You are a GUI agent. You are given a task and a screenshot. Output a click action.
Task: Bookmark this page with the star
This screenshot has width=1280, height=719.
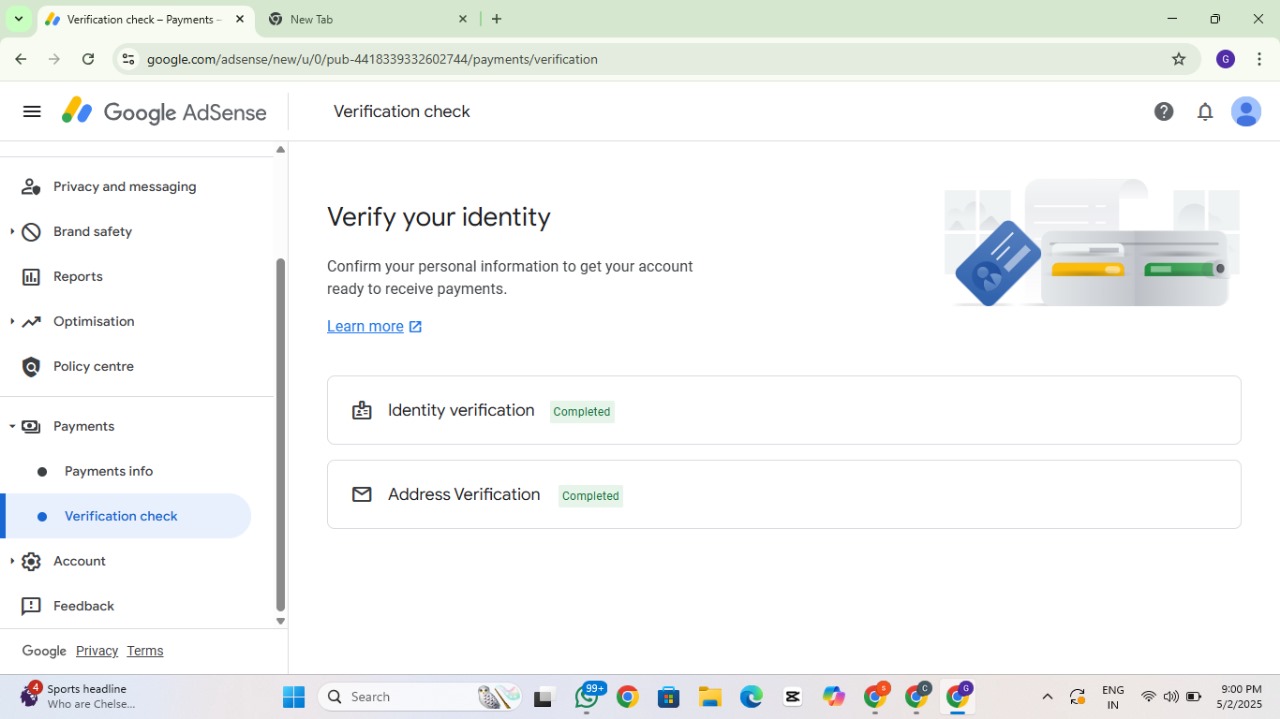click(1179, 59)
